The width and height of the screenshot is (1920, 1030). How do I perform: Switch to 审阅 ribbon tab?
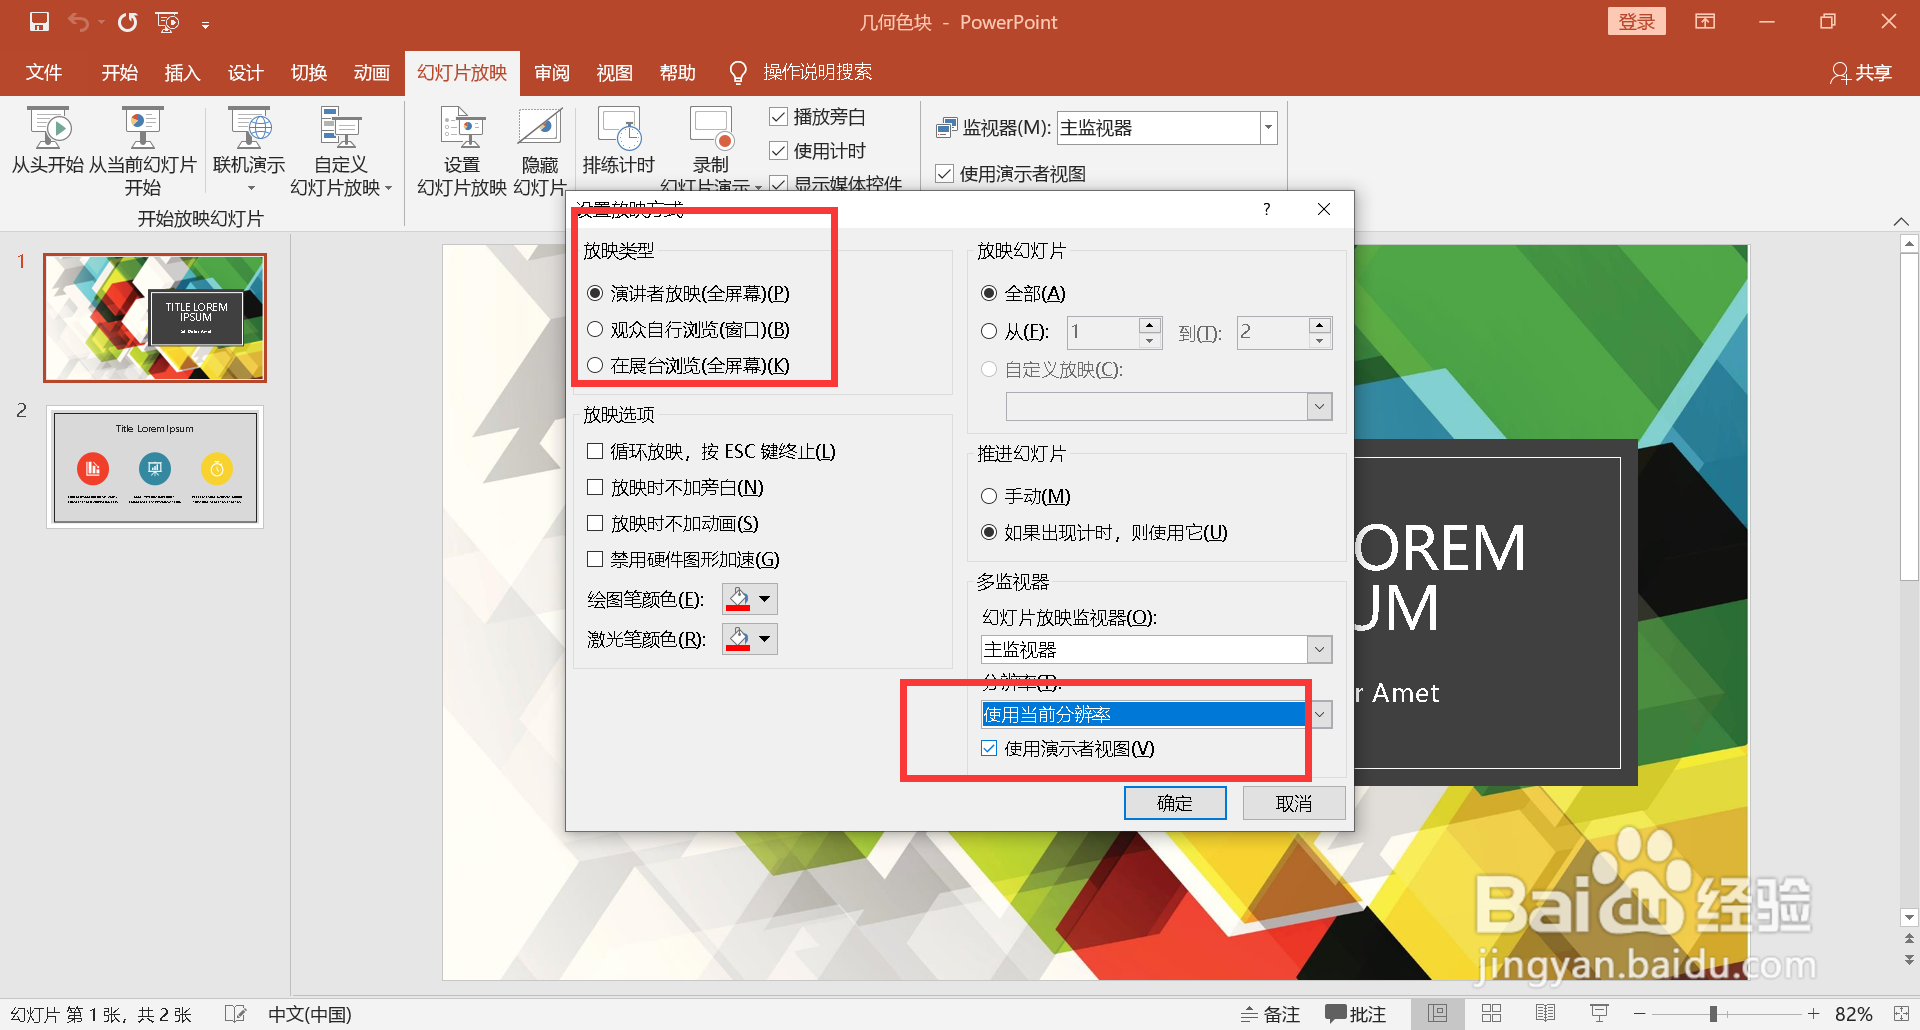(x=552, y=72)
